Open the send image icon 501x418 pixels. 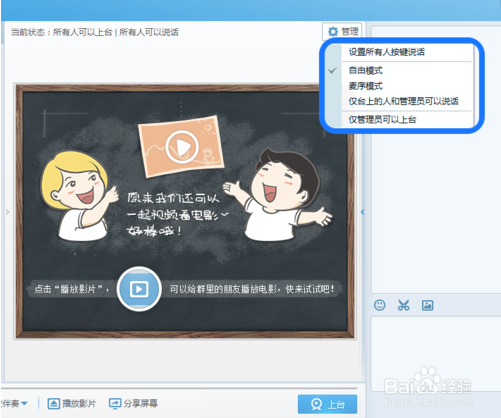click(x=427, y=305)
